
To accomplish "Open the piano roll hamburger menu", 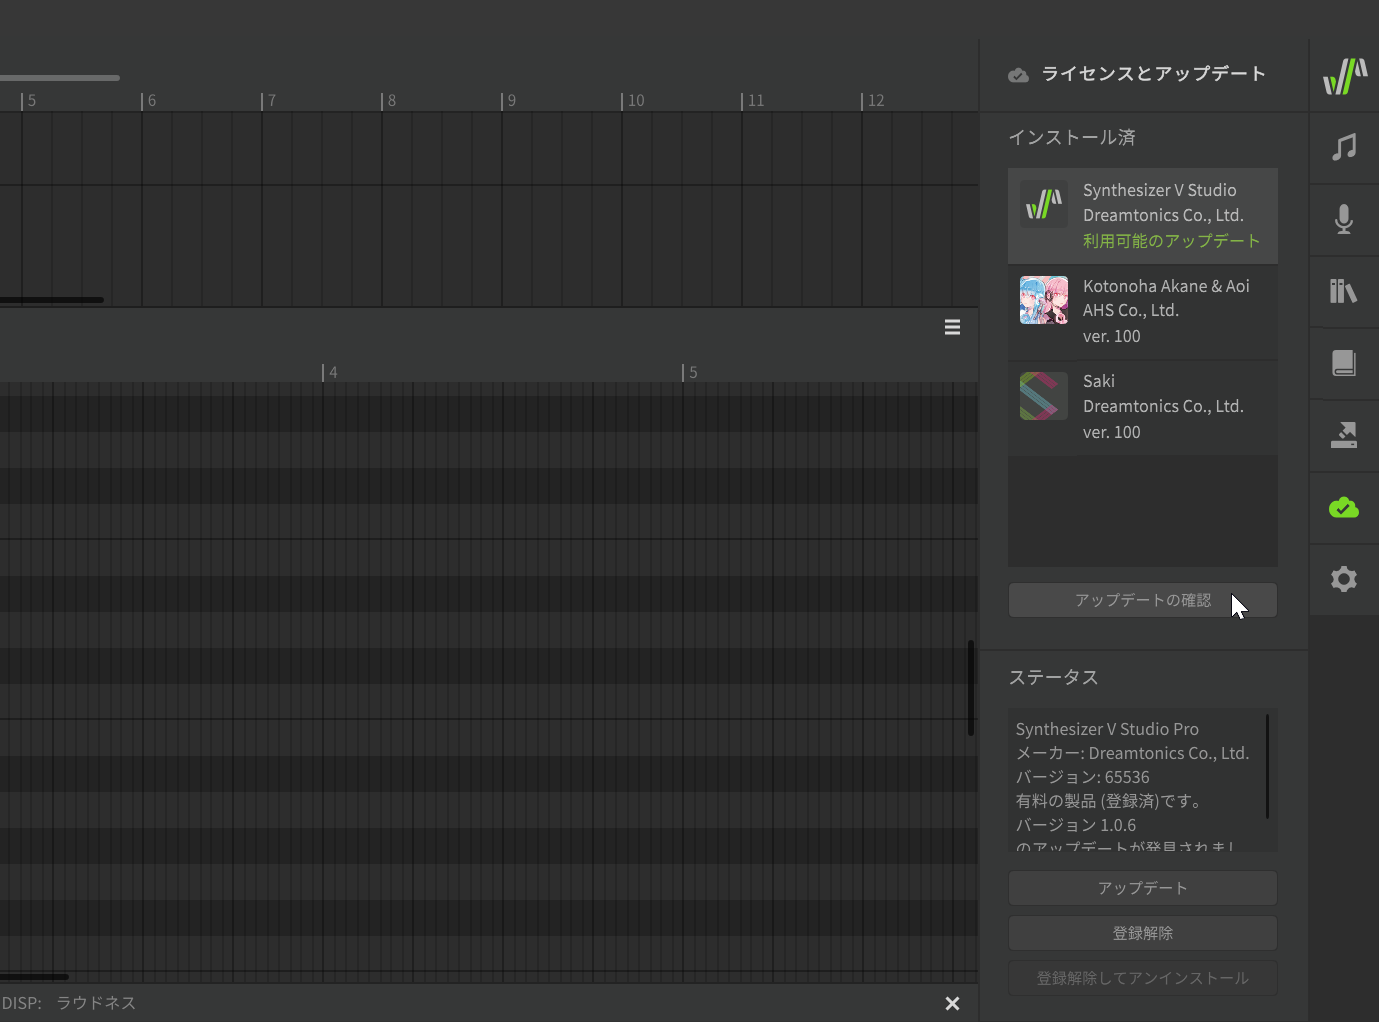I will point(952,327).
